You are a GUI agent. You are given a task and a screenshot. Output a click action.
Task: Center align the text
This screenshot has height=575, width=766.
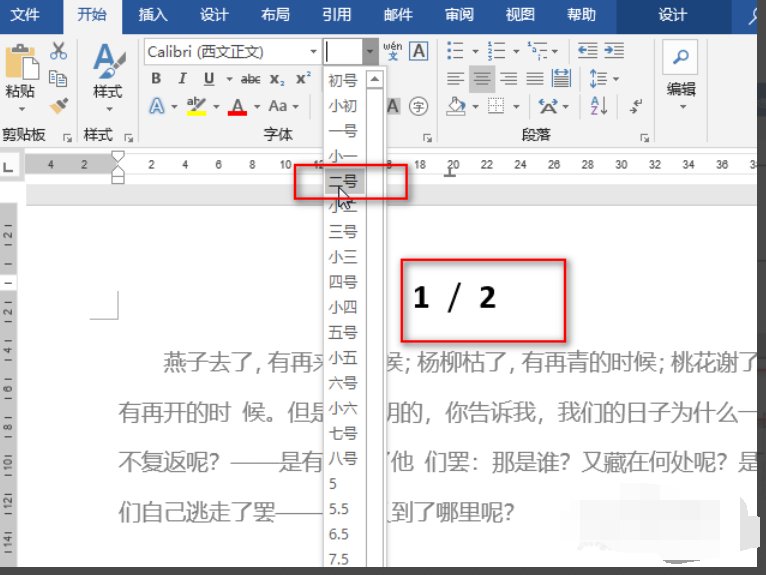[482, 79]
